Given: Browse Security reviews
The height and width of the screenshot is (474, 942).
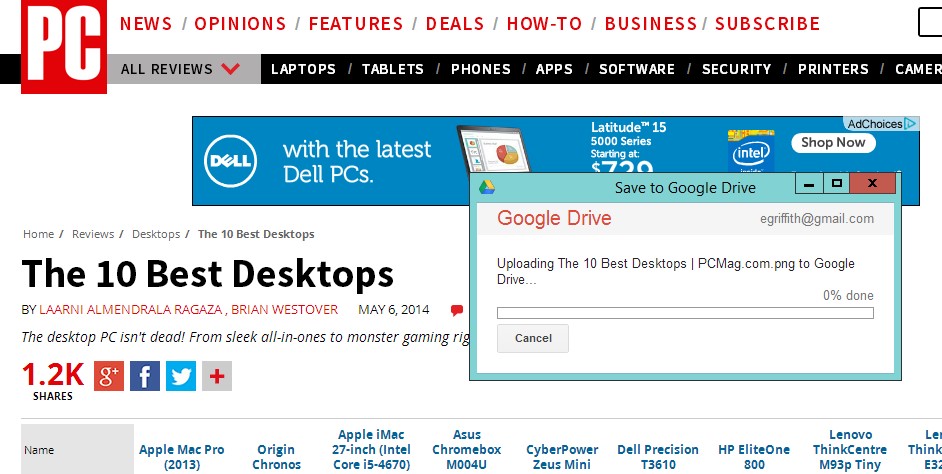Looking at the screenshot, I should coord(737,69).
